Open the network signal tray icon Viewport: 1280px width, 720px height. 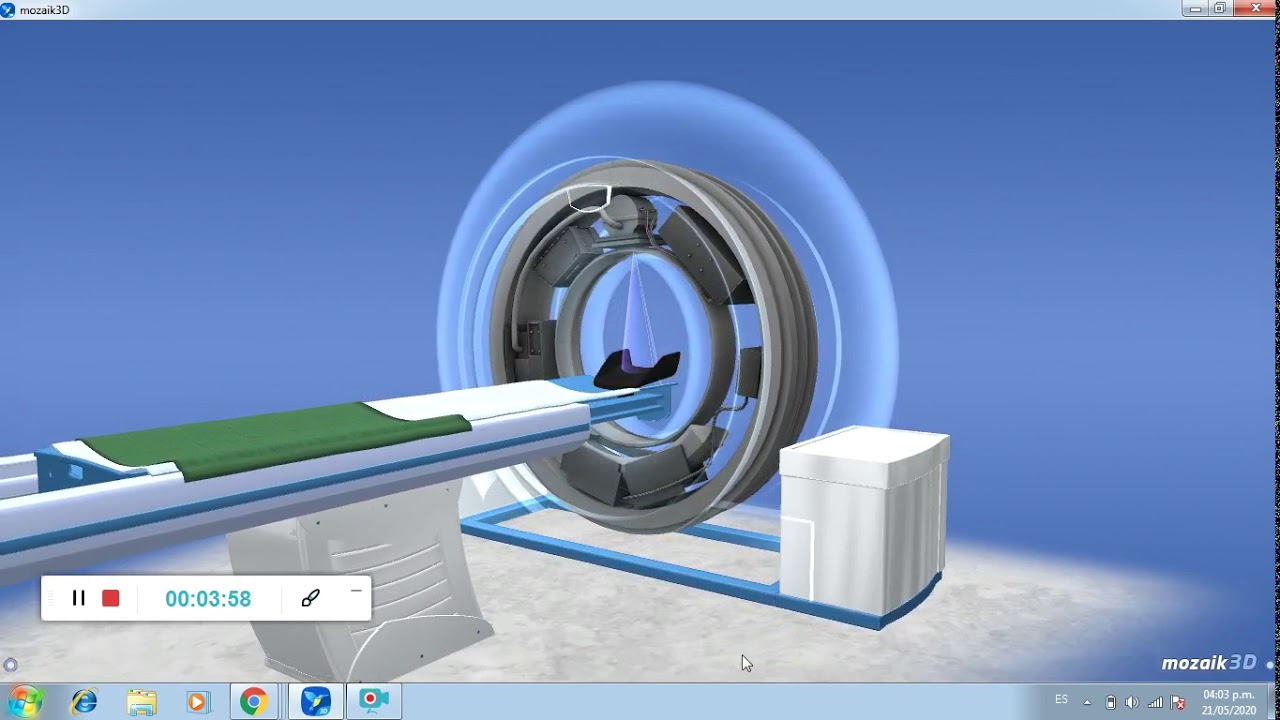click(x=1155, y=702)
